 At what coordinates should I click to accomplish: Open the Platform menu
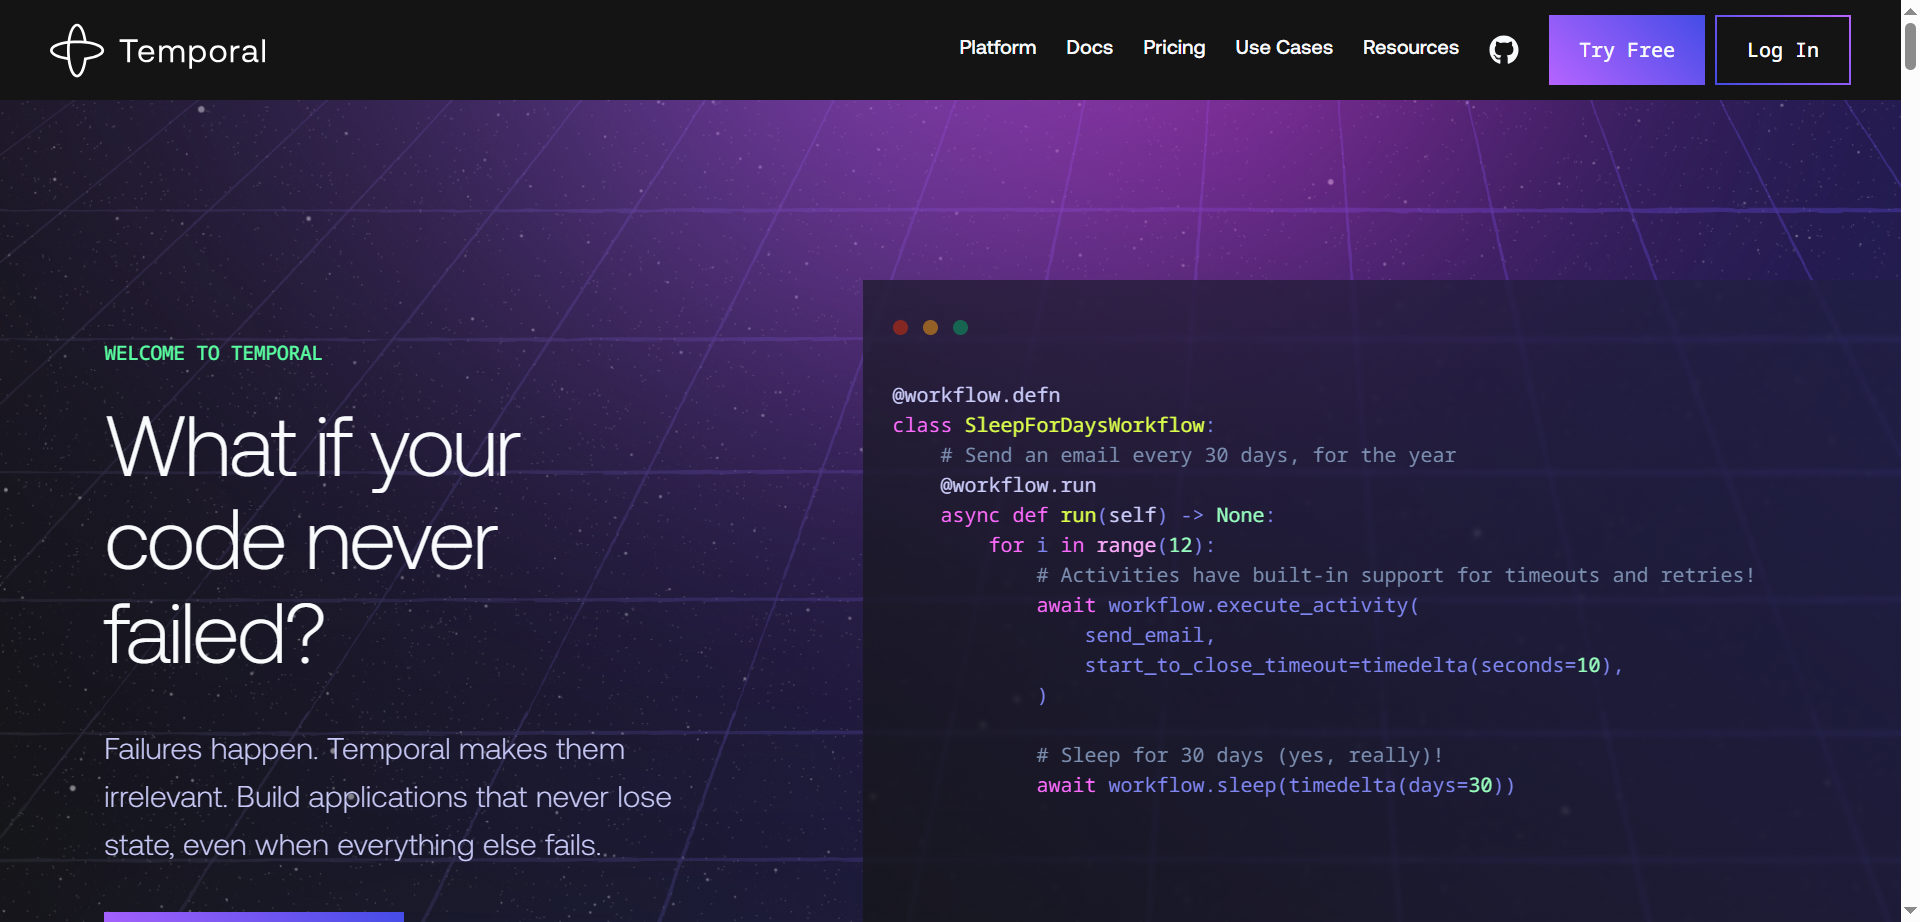997,47
